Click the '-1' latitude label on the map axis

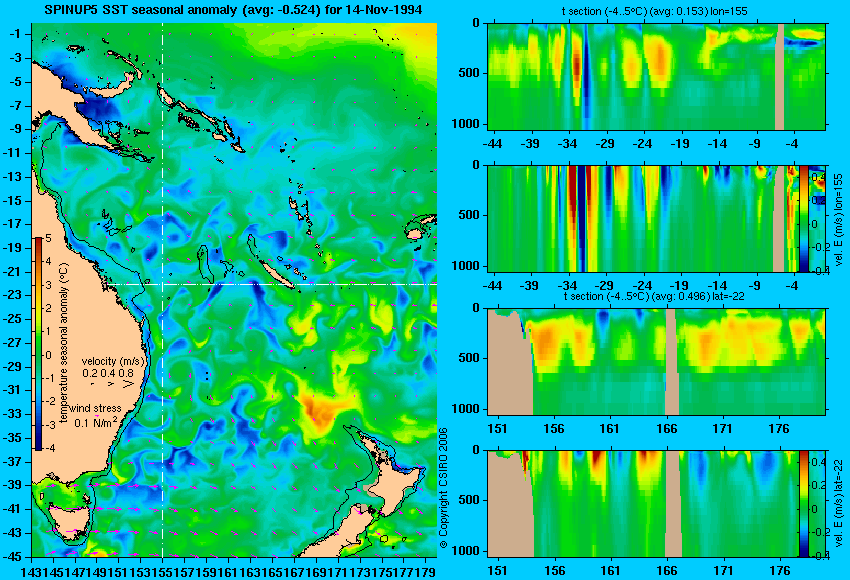15,34
